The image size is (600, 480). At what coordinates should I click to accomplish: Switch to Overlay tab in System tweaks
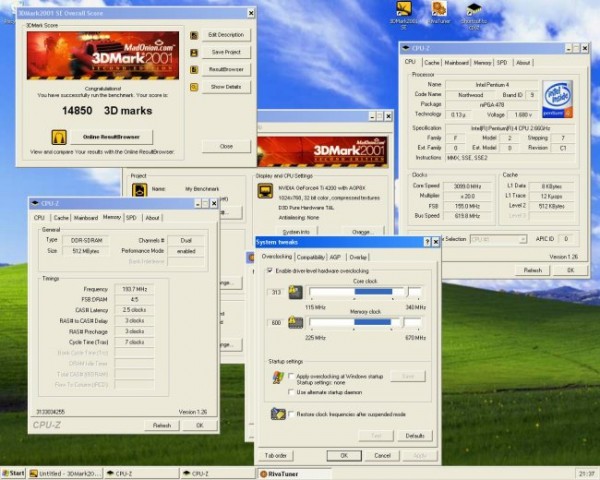pos(358,257)
